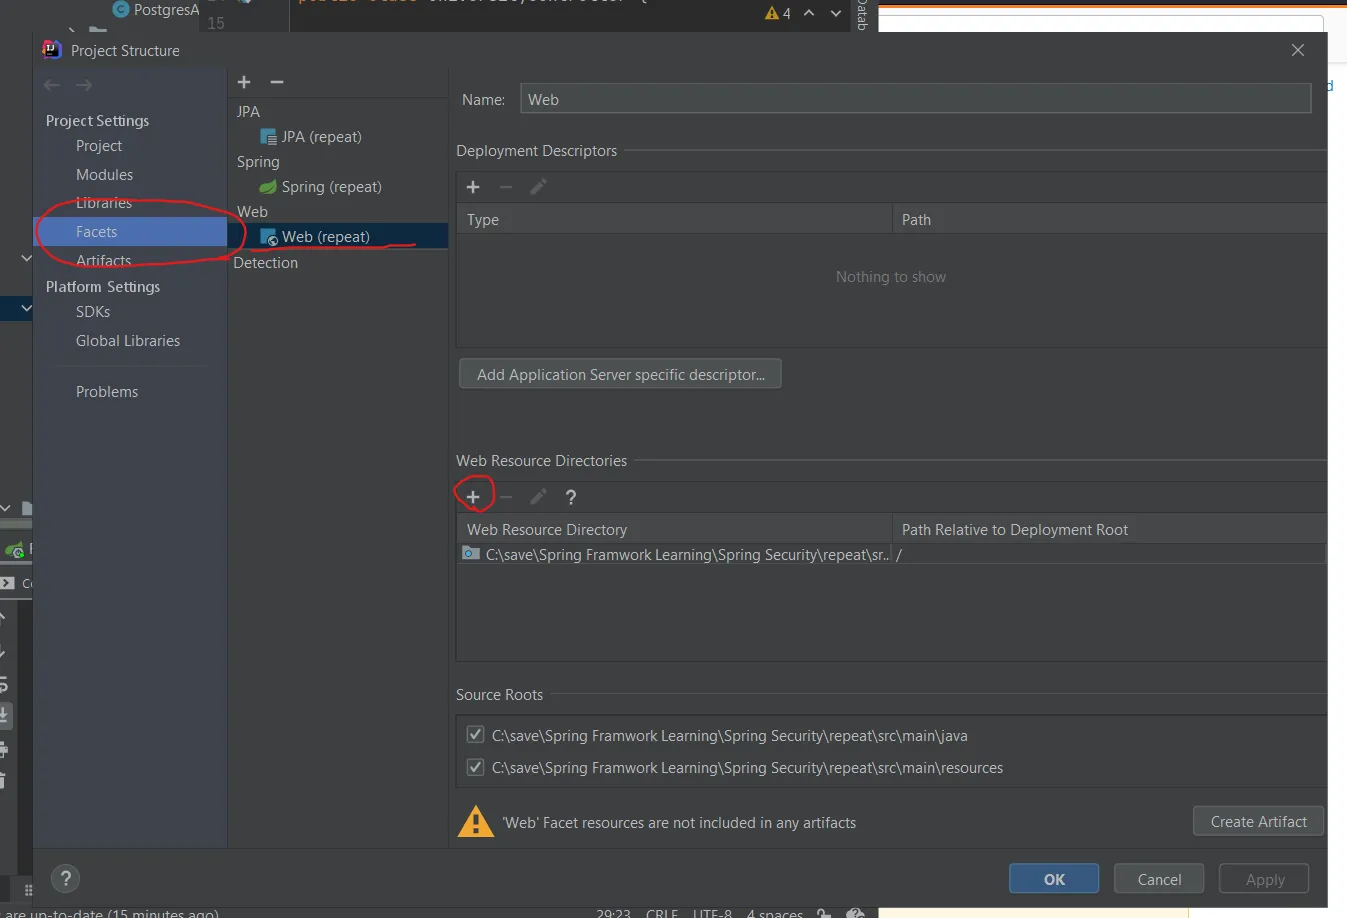The width and height of the screenshot is (1347, 918).
Task: Go to previous highlighted problem in the editor
Action: coord(809,13)
